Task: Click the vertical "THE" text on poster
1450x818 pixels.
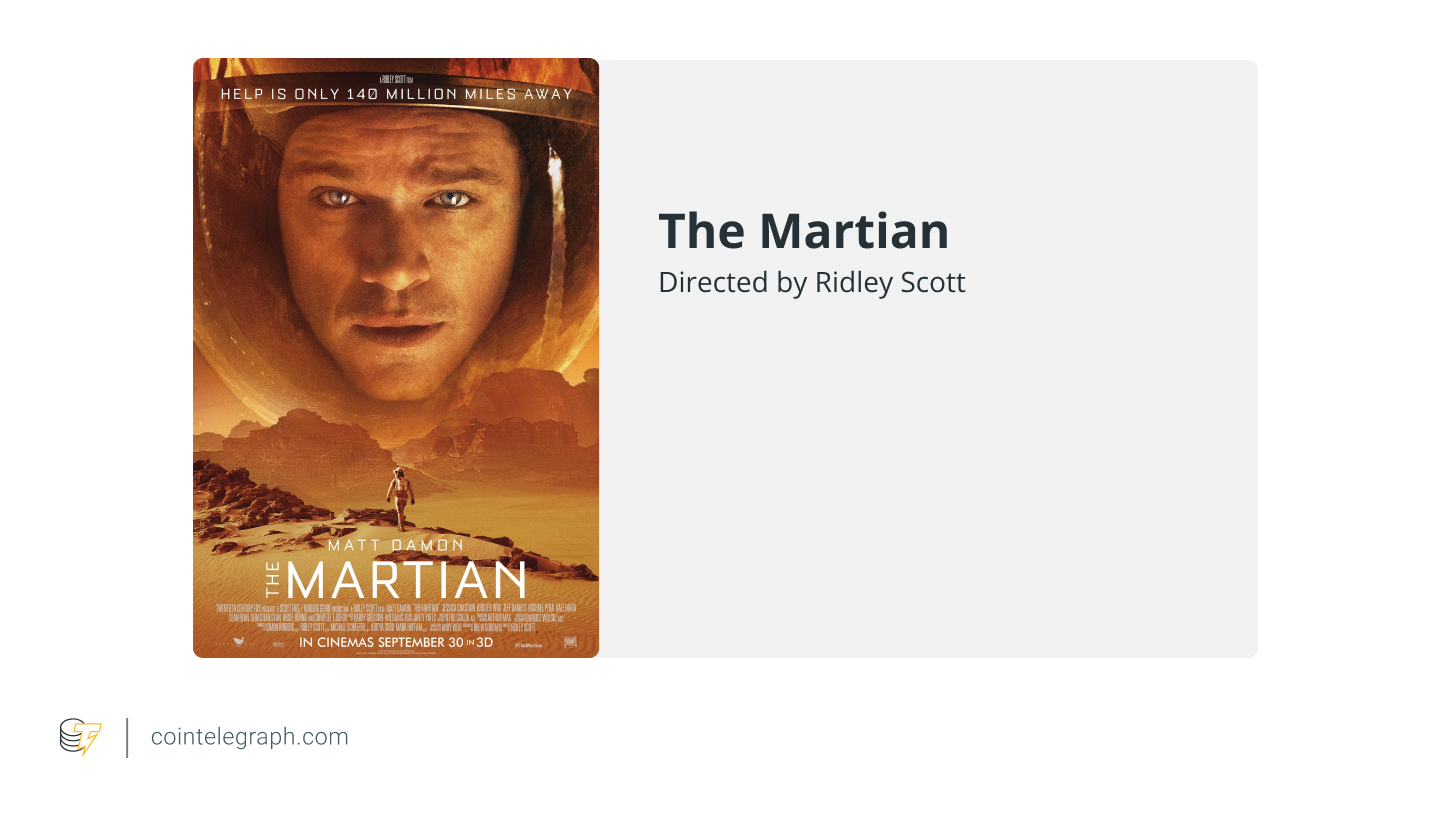Action: click(274, 581)
